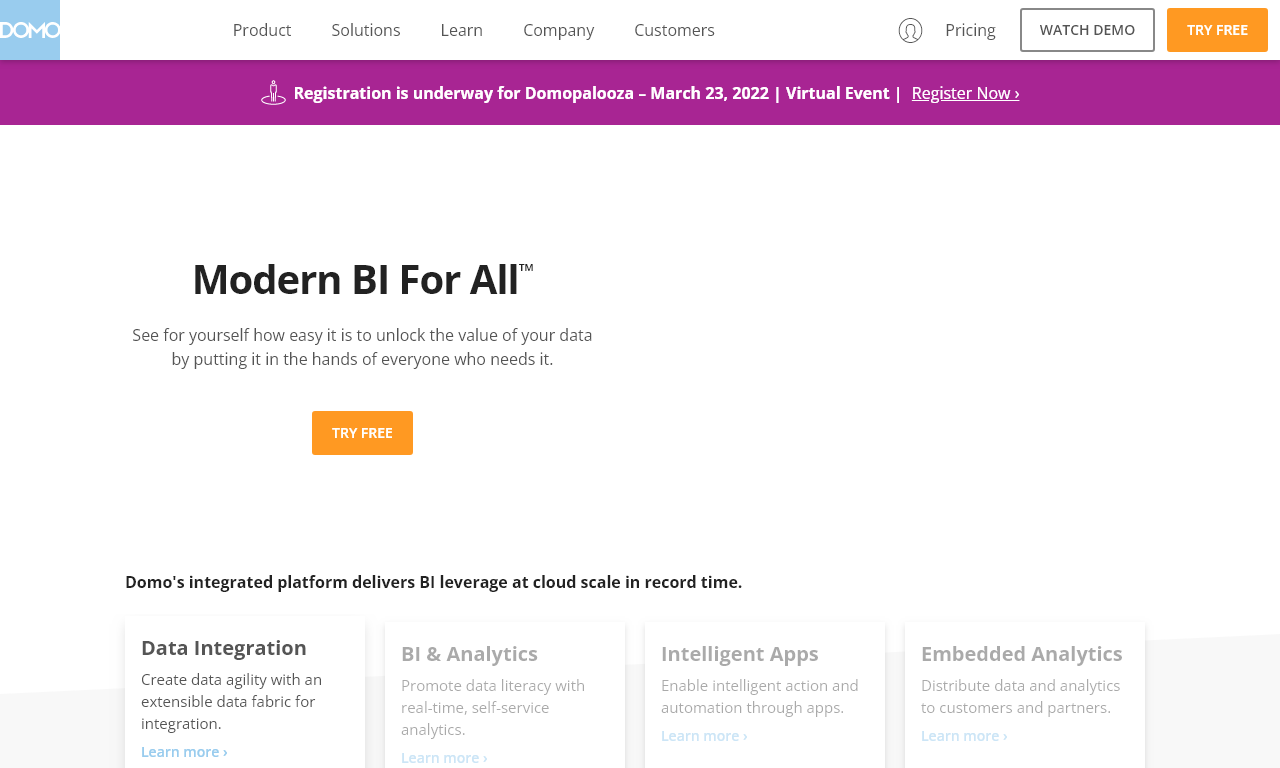Click 'Enable intelligent action' description text
The image size is (1280, 768).
point(760,696)
